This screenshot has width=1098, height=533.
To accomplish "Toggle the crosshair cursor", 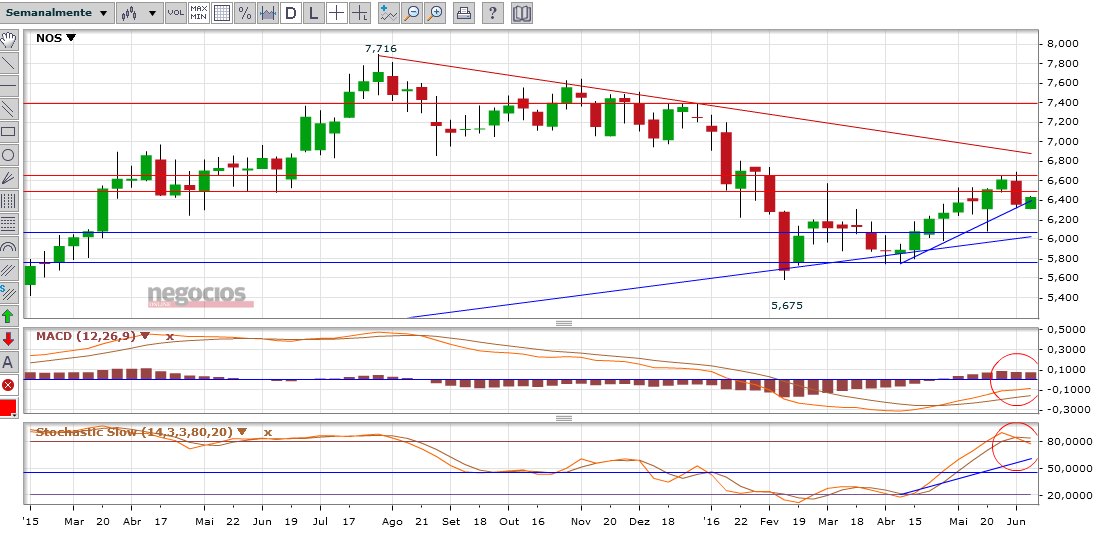I will point(337,13).
